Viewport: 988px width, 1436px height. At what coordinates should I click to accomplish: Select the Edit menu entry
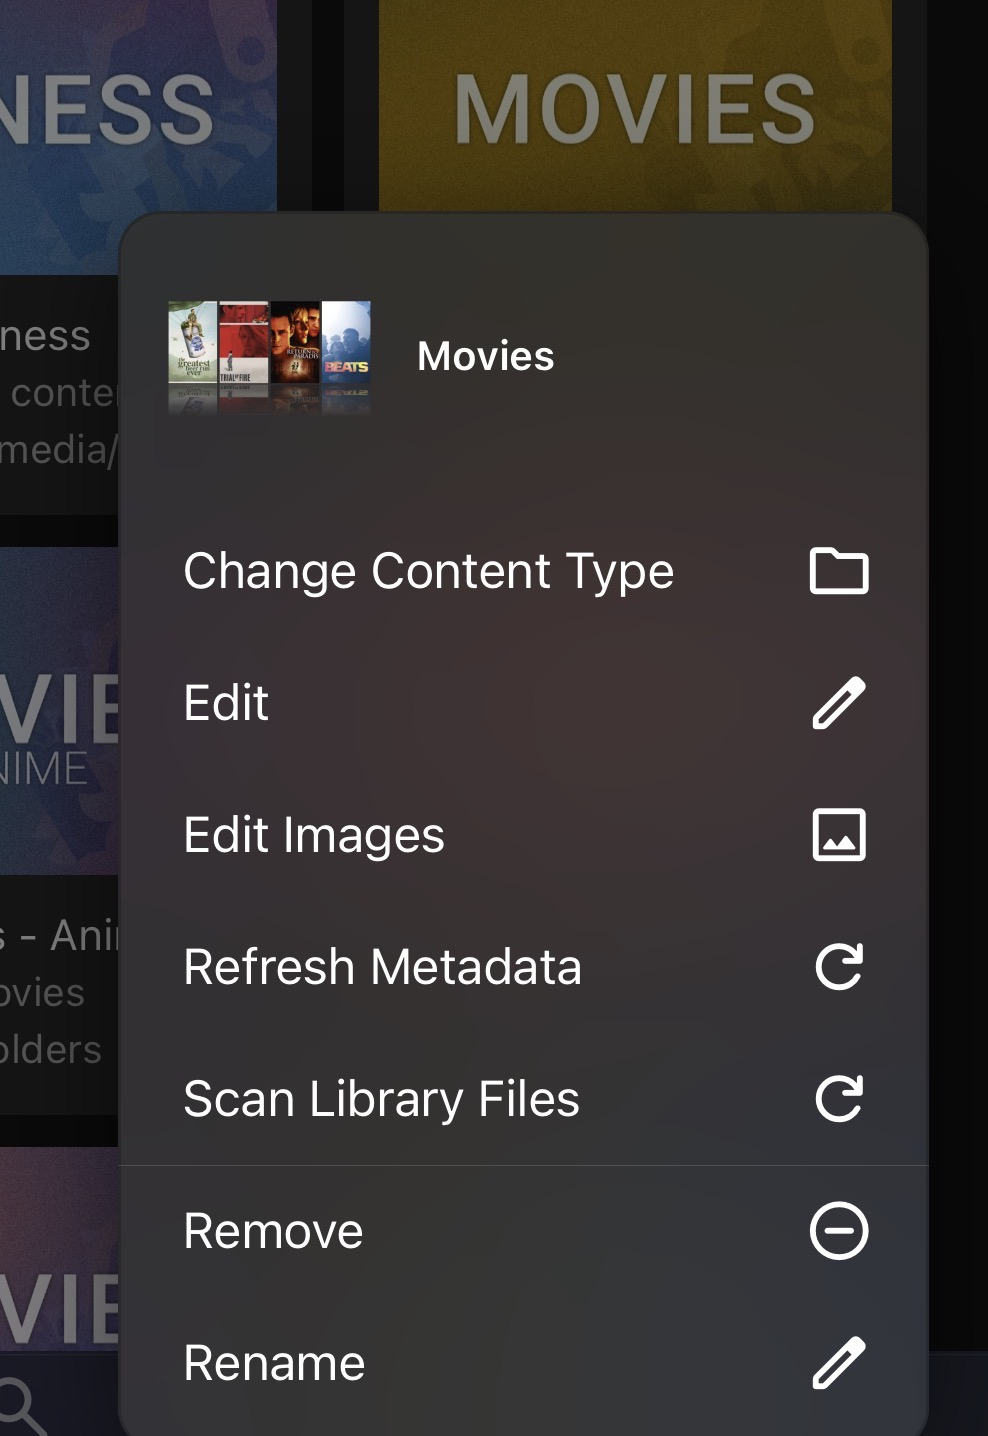pos(227,703)
